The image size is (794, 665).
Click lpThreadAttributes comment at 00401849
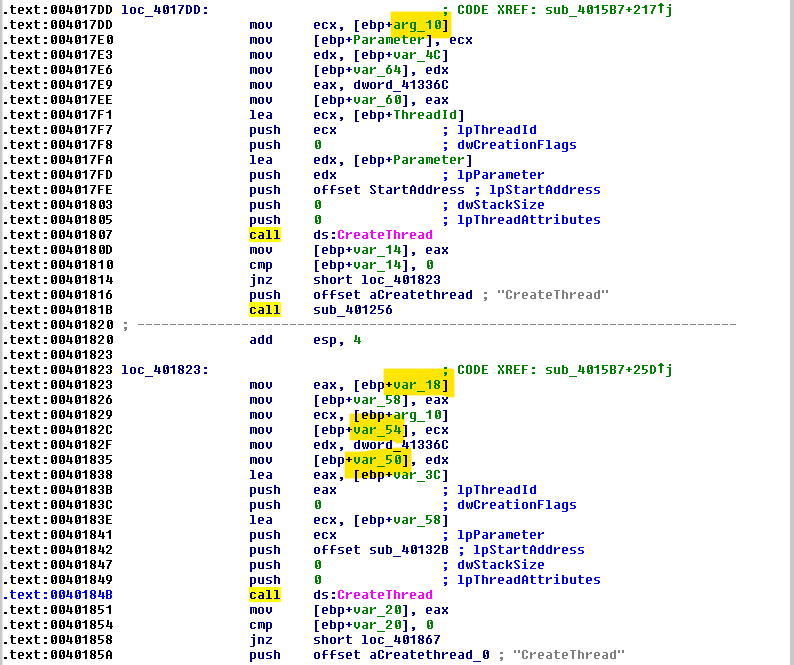529,580
